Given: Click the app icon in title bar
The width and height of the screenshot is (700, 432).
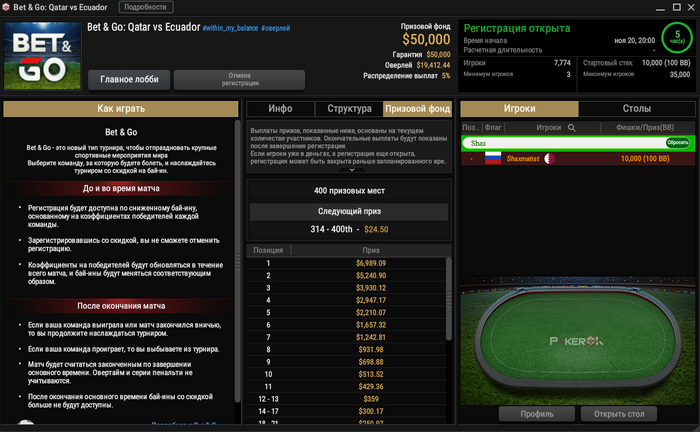Looking at the screenshot, I should click(x=6, y=7).
